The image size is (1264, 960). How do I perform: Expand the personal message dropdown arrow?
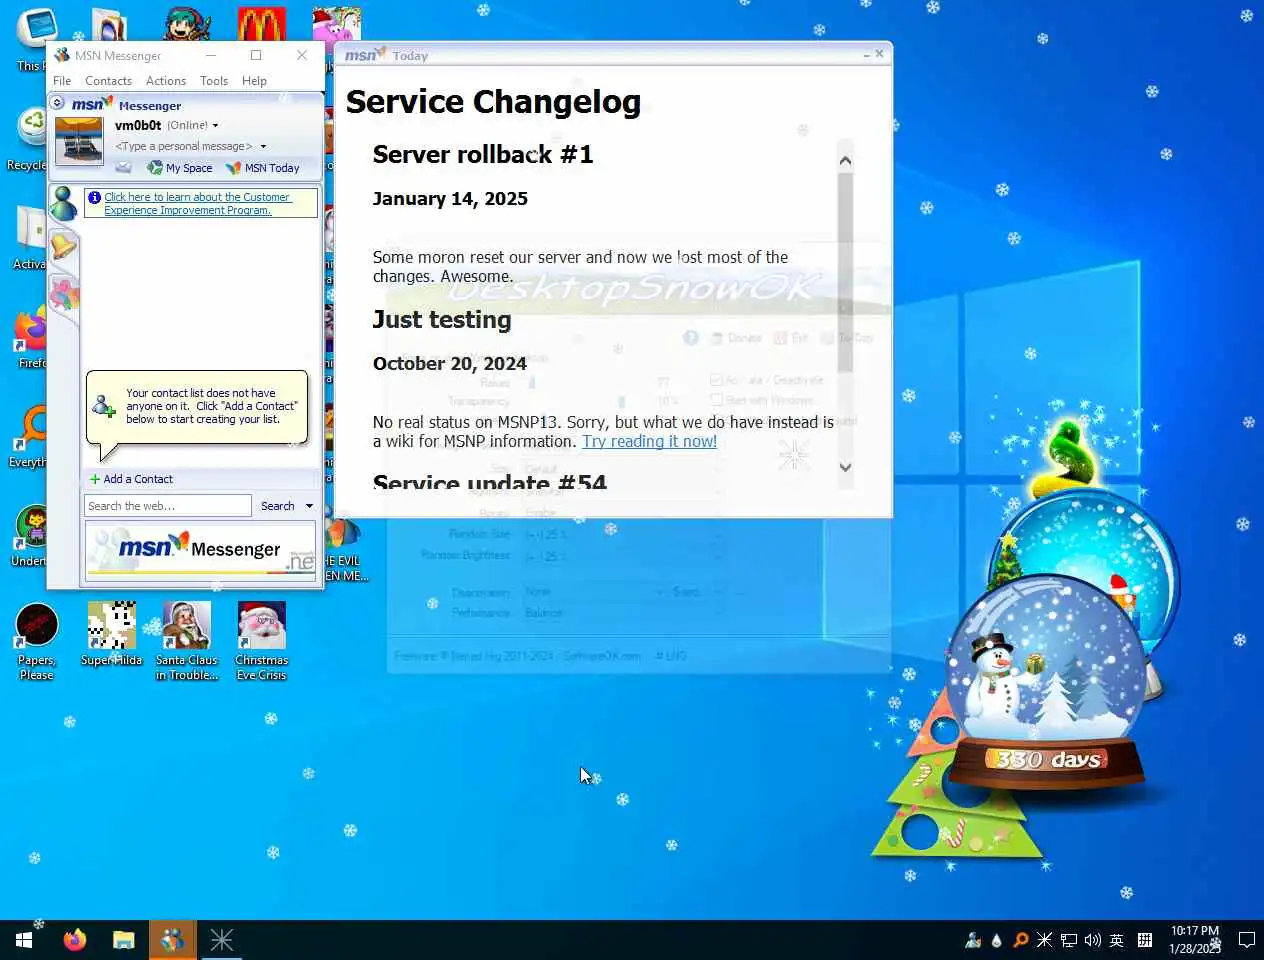tap(263, 146)
